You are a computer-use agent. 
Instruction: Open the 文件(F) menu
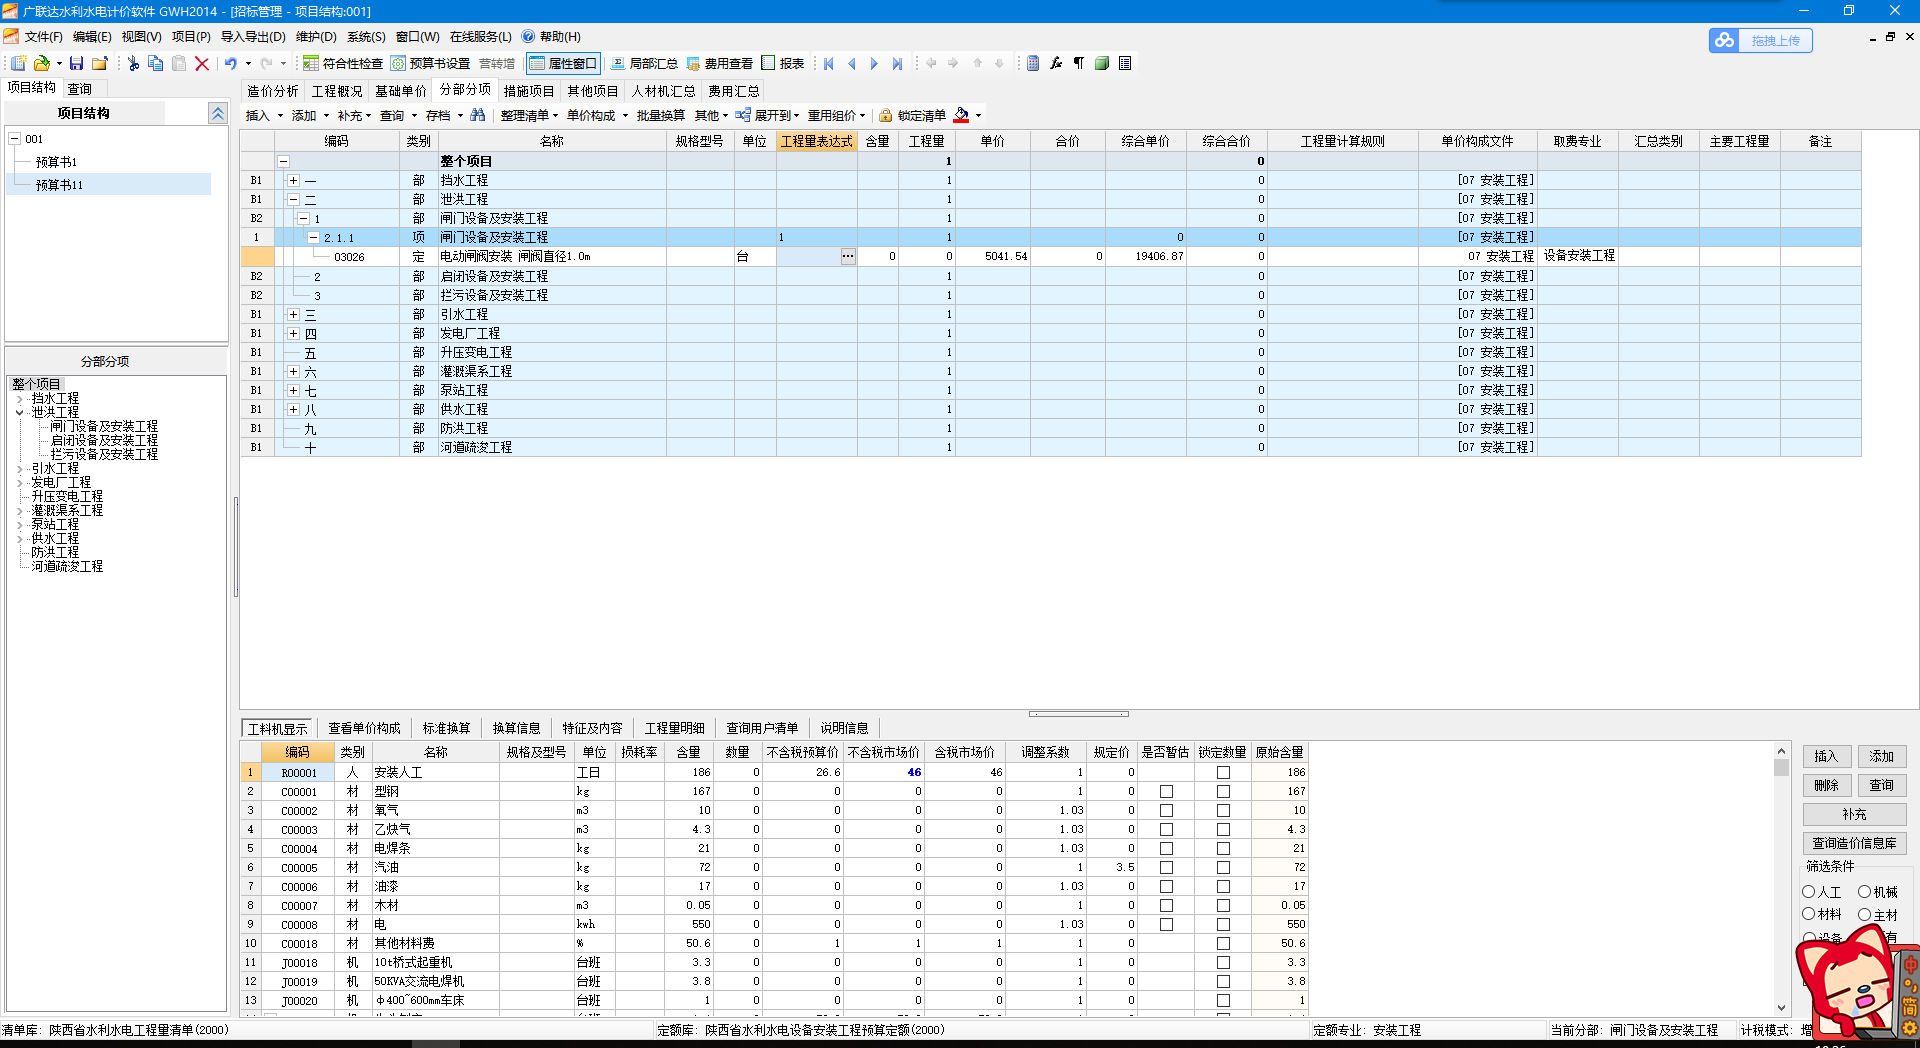(x=43, y=37)
